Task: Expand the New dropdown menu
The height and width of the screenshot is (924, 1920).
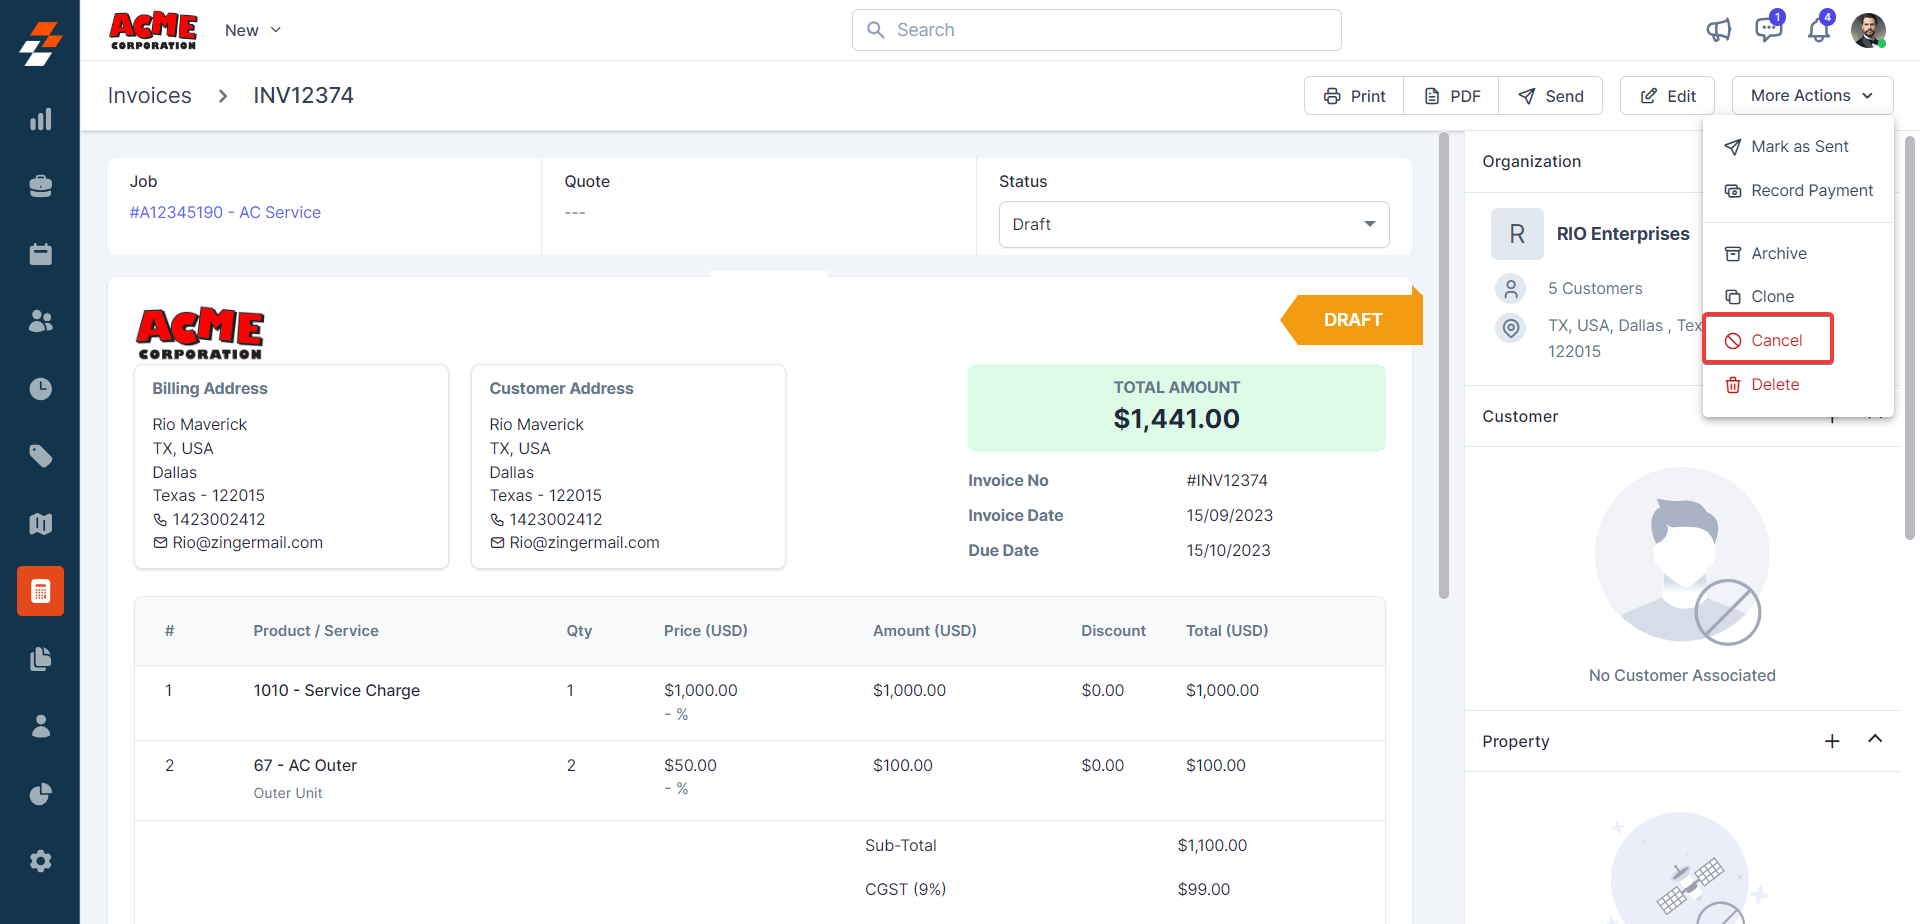Action: coord(252,30)
